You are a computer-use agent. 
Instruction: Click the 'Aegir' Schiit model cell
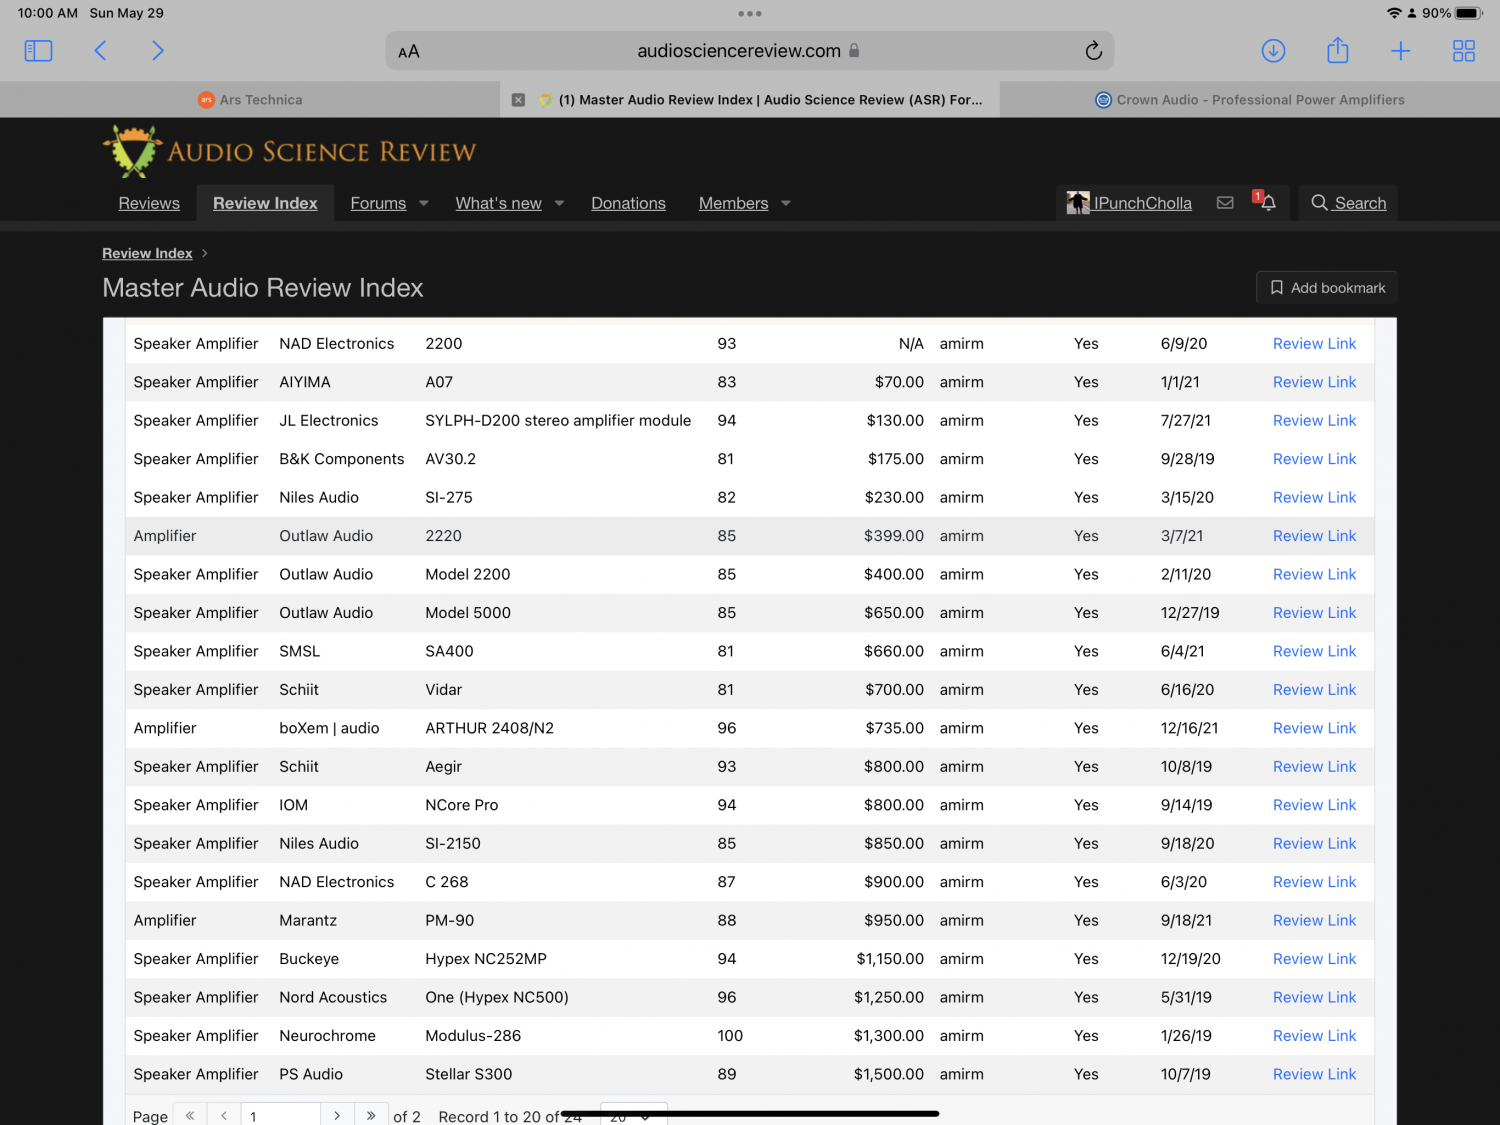pyautogui.click(x=443, y=767)
